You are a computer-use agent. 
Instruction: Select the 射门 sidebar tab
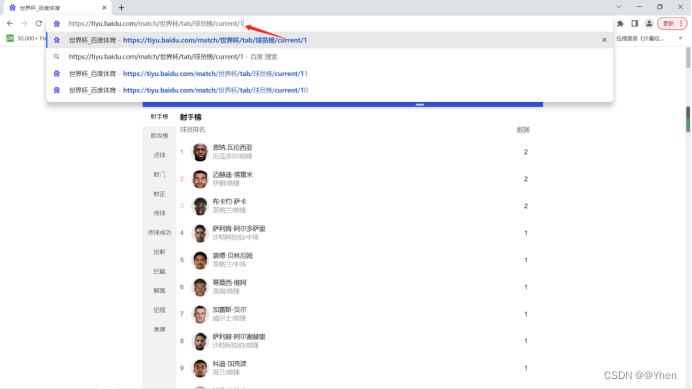pos(159,174)
